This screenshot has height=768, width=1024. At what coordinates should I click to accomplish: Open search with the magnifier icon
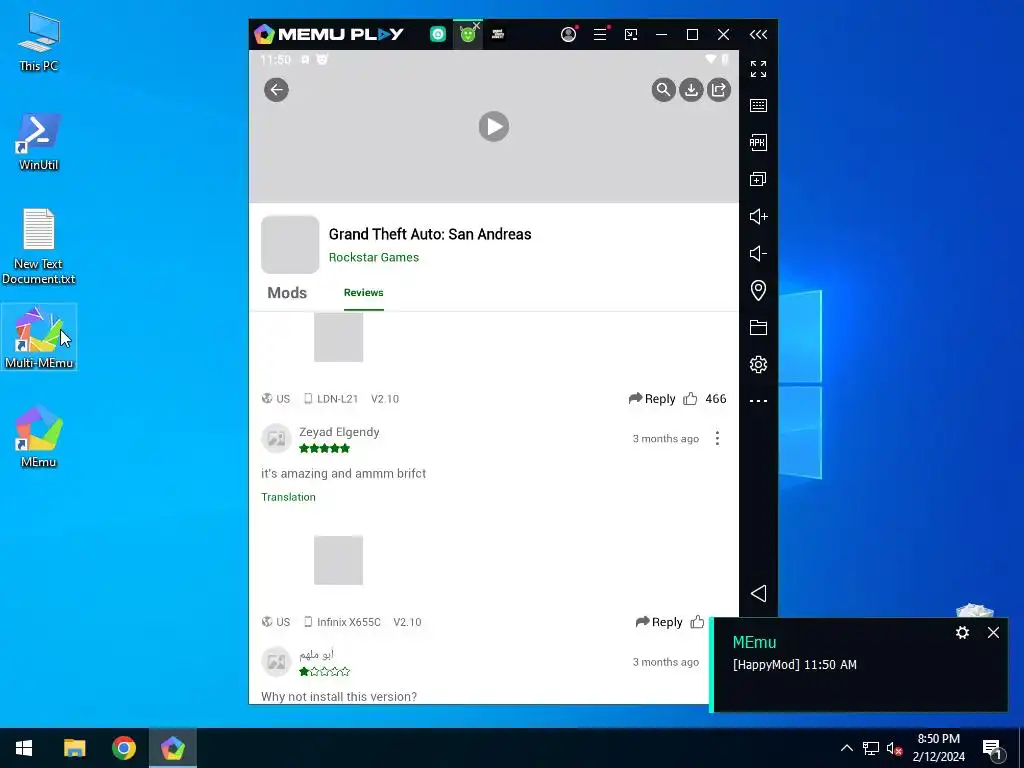tap(663, 90)
